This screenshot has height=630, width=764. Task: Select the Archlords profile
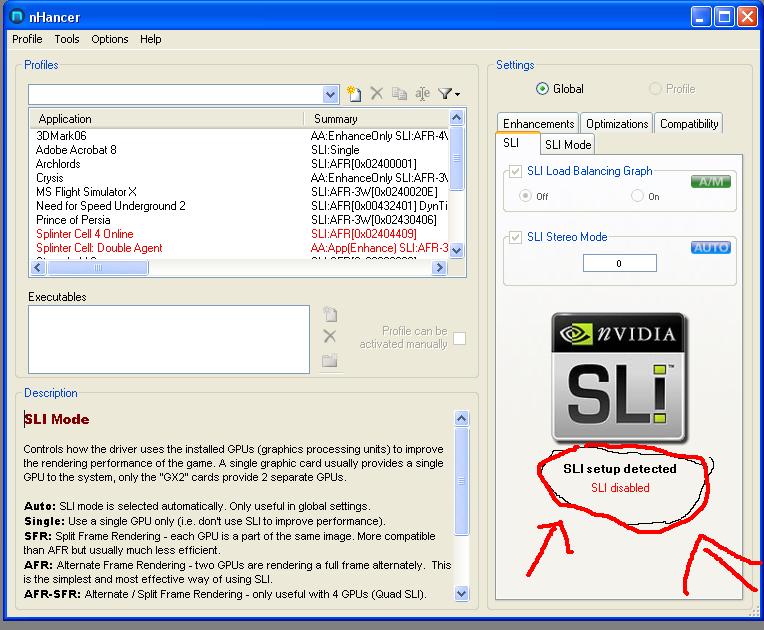(240, 164)
